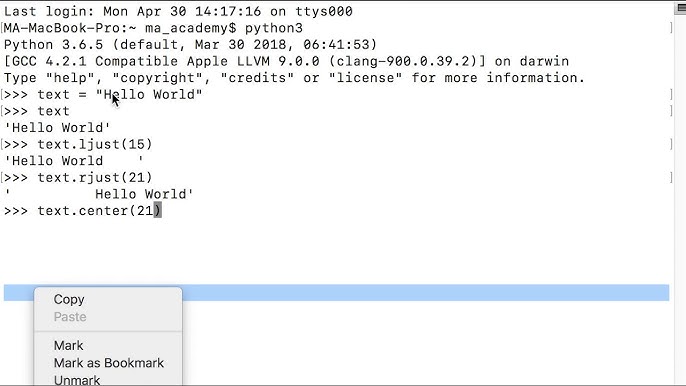Click the right mark bracket on the text.rjust(21) line
The image size is (686, 386).
tap(671, 178)
